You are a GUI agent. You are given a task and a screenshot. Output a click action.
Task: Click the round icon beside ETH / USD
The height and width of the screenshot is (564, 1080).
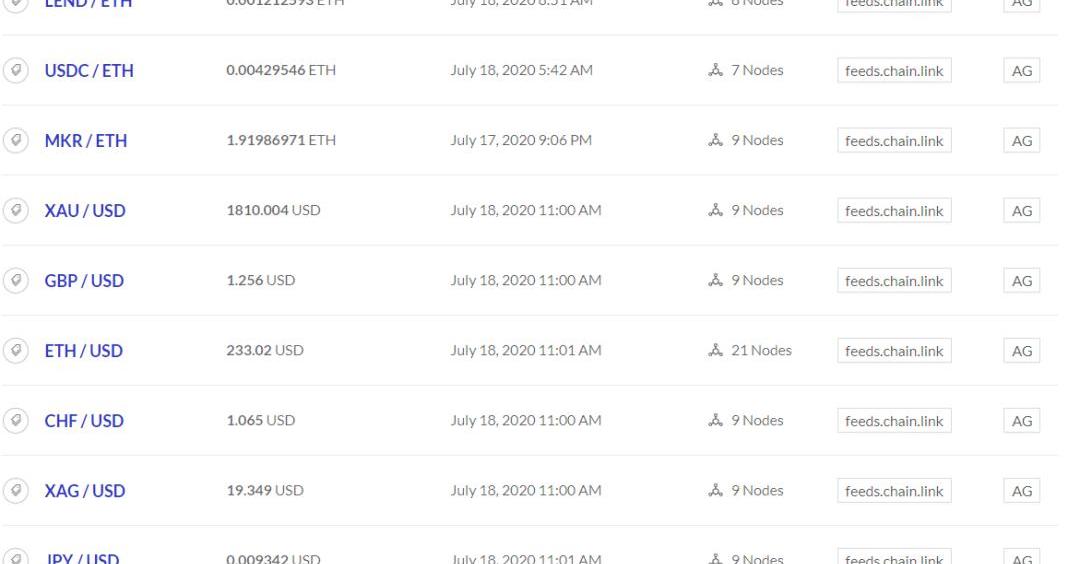(15, 350)
